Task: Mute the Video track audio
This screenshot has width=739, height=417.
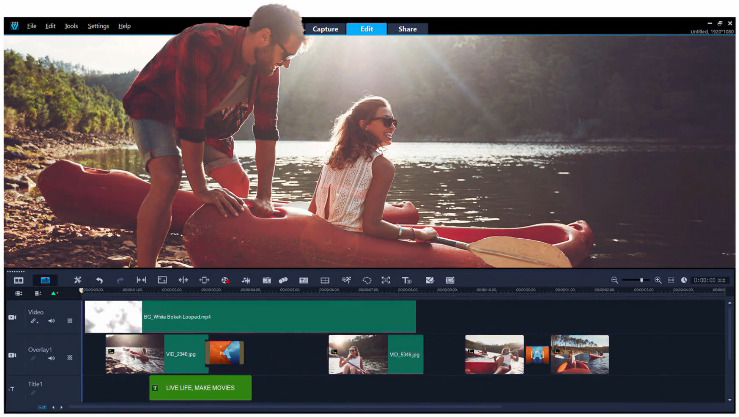Action: pyautogui.click(x=51, y=321)
